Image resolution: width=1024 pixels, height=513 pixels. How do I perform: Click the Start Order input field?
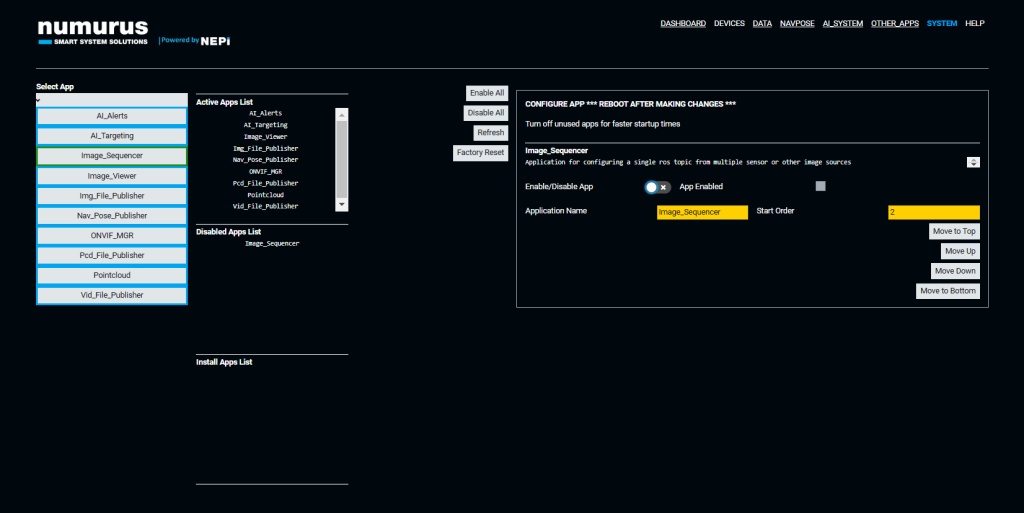click(933, 212)
